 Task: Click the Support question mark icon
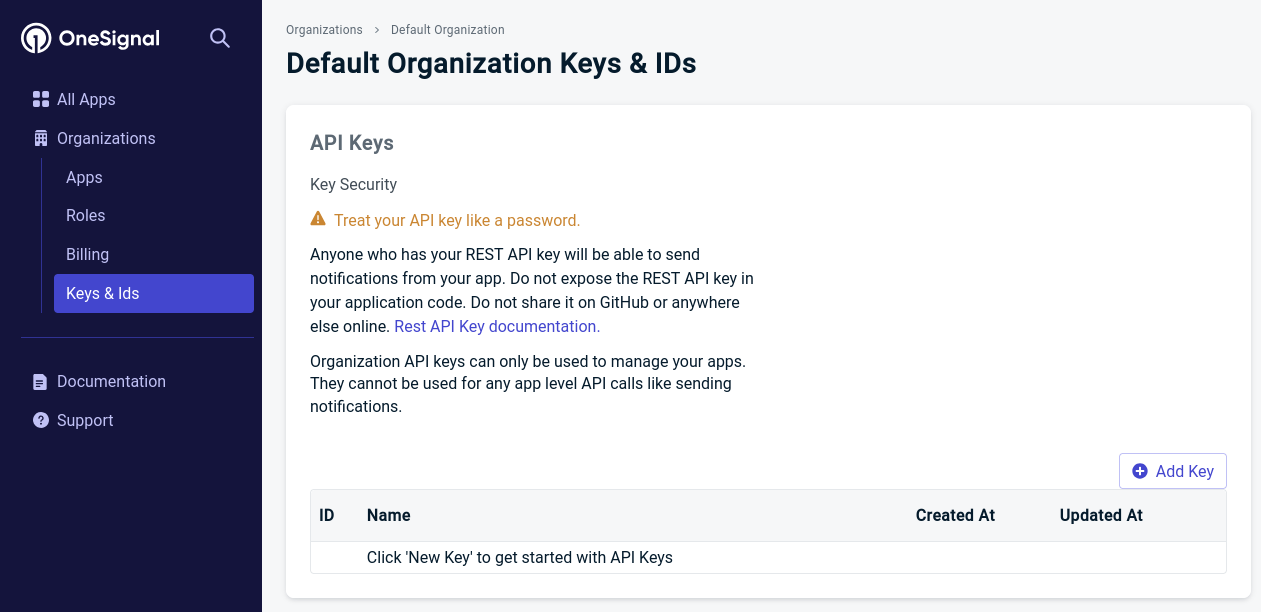[41, 420]
